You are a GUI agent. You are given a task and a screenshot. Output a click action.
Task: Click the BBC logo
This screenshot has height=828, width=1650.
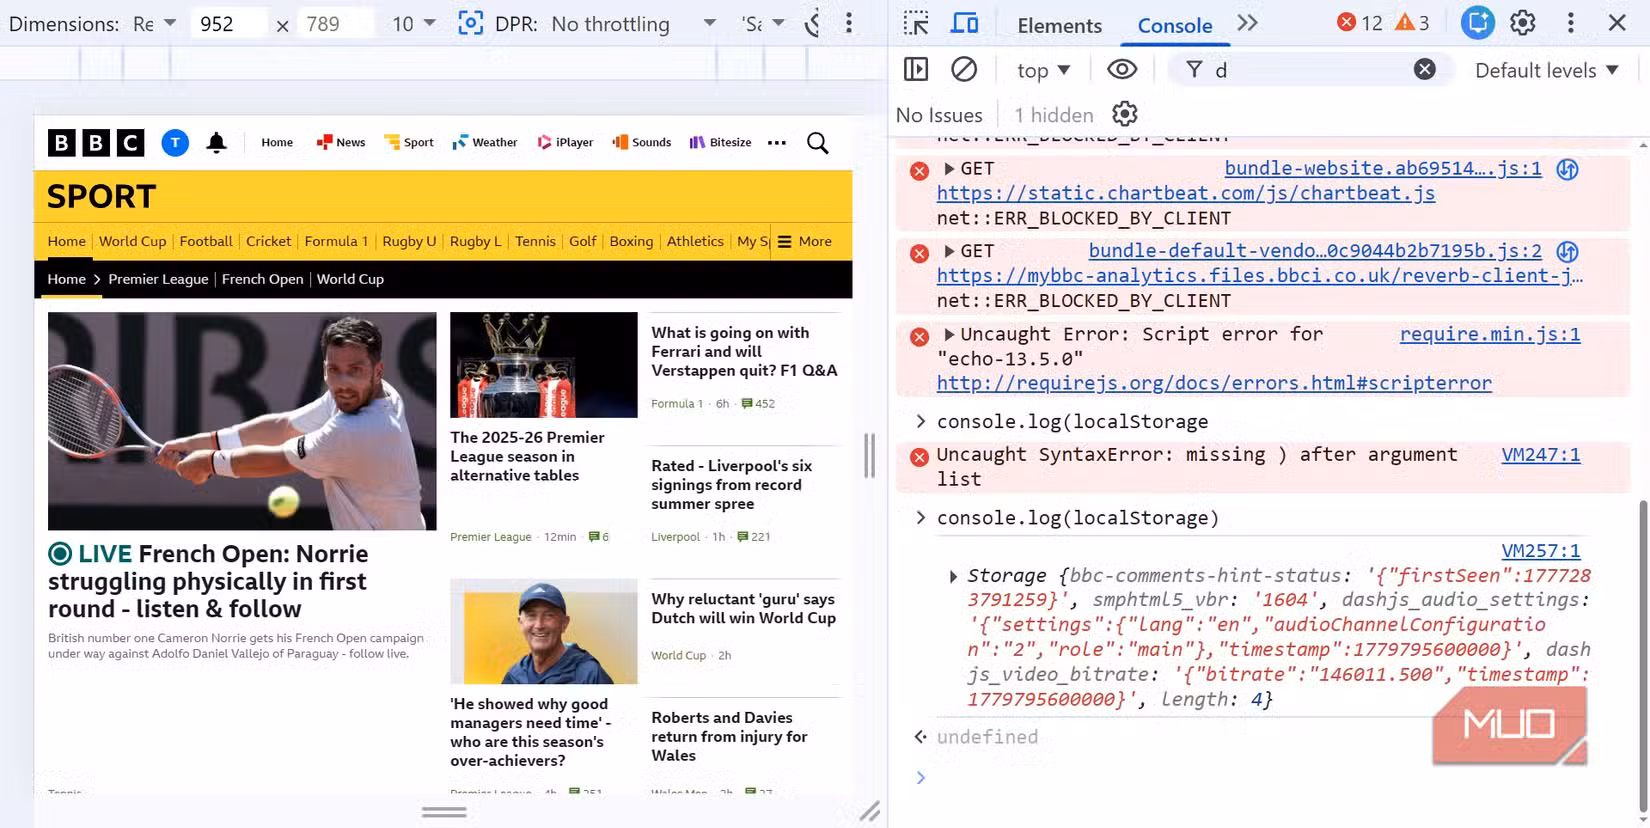click(96, 143)
